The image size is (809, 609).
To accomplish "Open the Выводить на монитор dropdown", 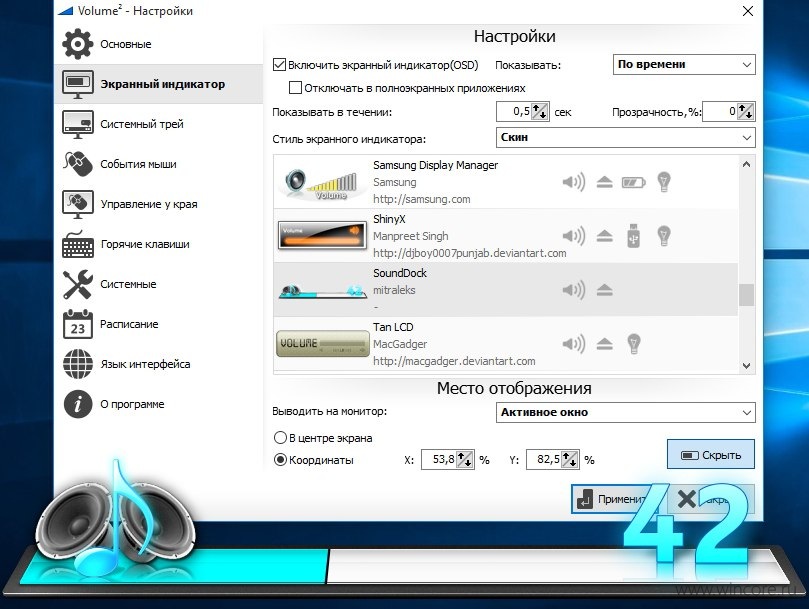I will tap(625, 412).
